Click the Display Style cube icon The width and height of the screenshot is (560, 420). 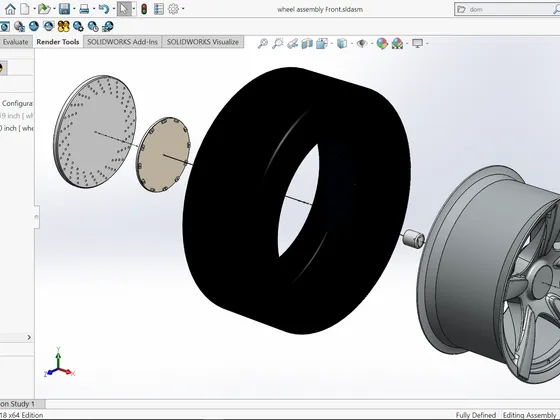tap(342, 44)
